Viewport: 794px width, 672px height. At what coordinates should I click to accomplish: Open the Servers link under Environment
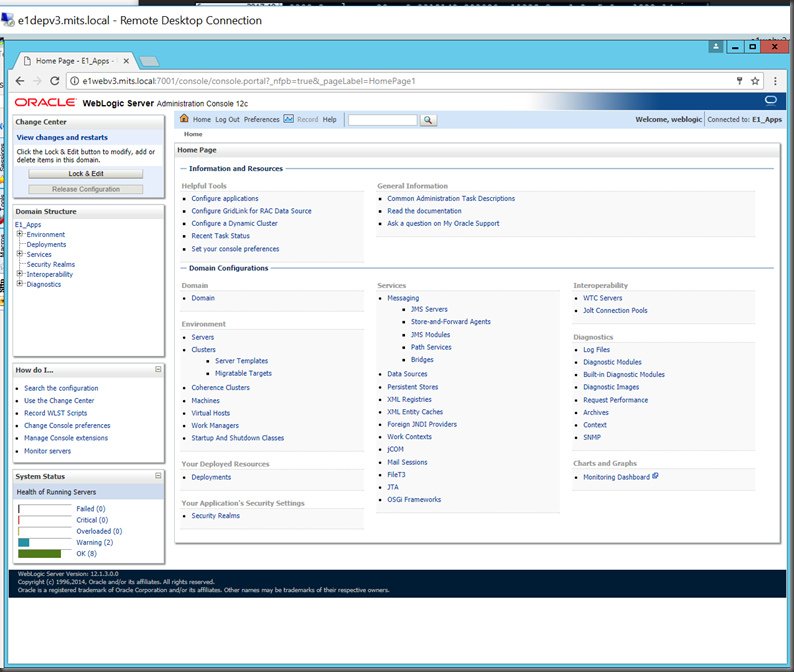(203, 337)
